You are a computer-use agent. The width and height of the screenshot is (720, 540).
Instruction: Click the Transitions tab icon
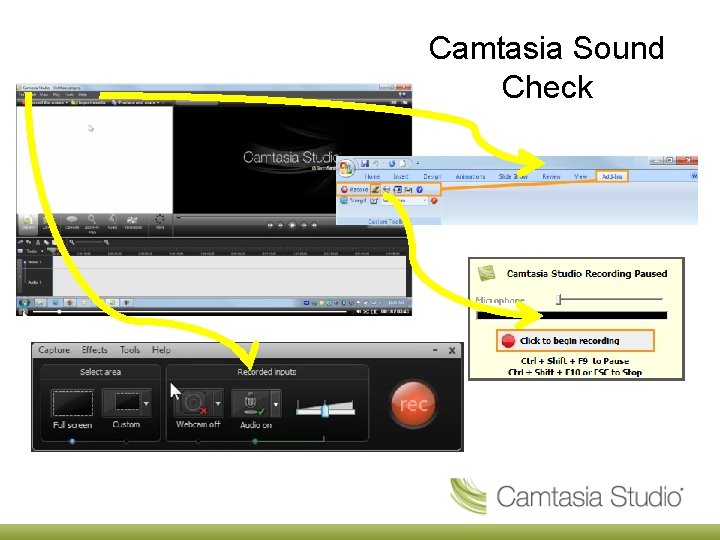(x=133, y=222)
